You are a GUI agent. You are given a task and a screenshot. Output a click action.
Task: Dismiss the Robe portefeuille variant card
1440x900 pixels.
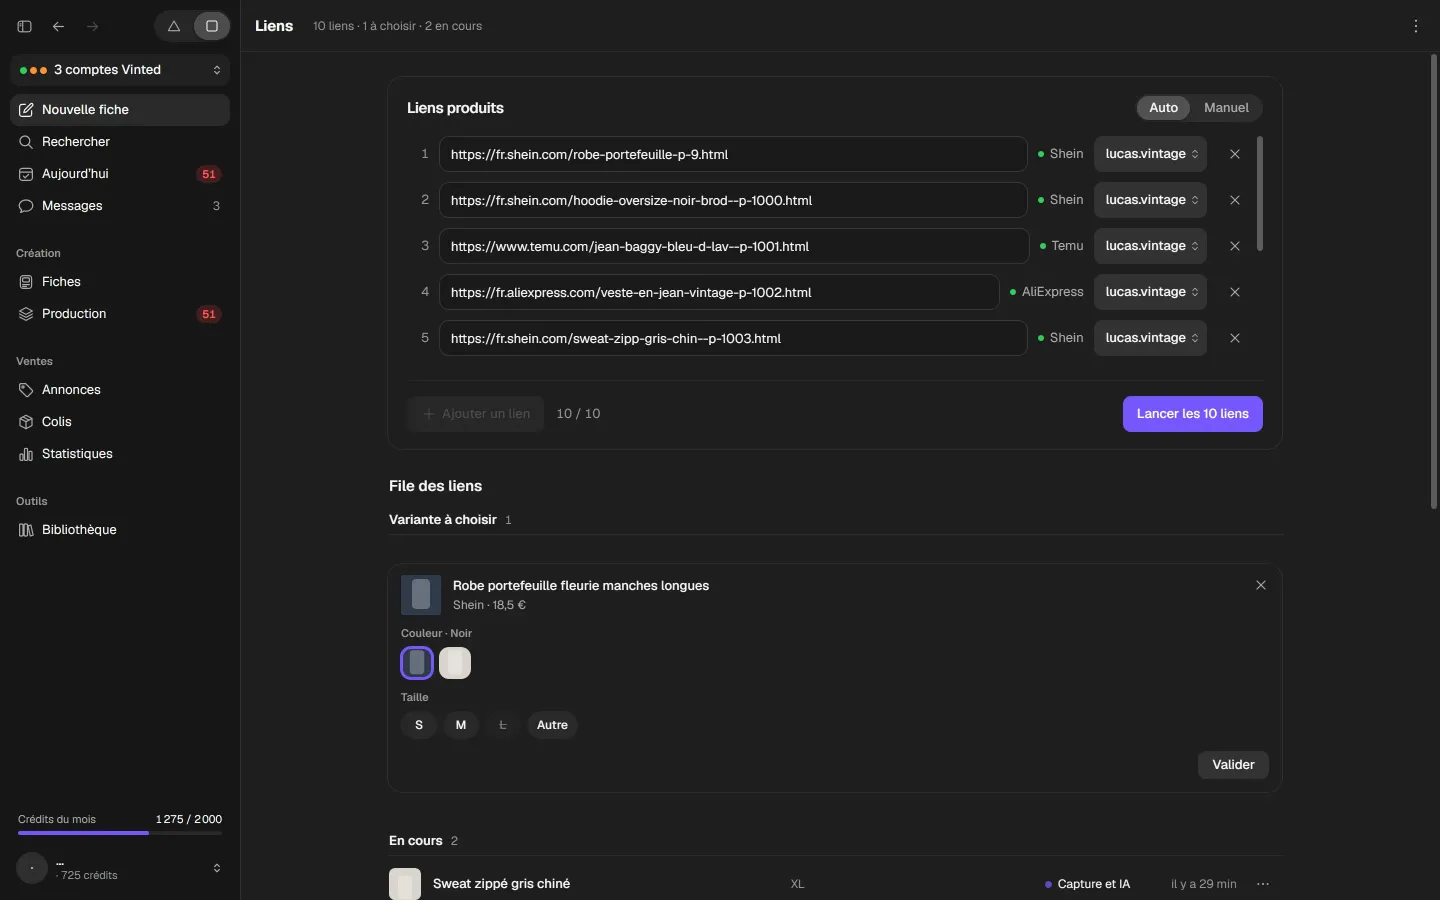point(1261,586)
